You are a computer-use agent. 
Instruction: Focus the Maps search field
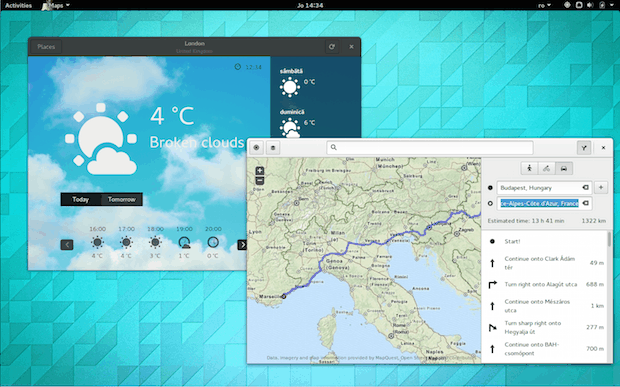430,147
